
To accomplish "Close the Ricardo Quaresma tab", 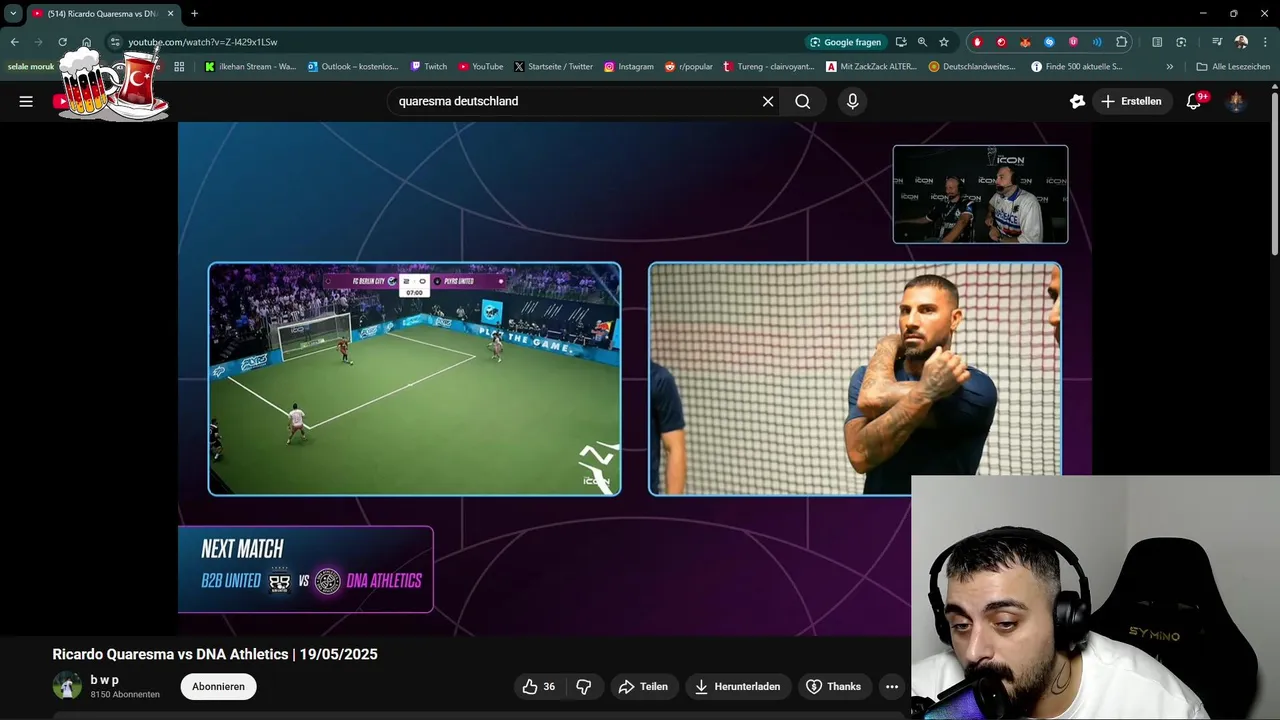I will [170, 14].
